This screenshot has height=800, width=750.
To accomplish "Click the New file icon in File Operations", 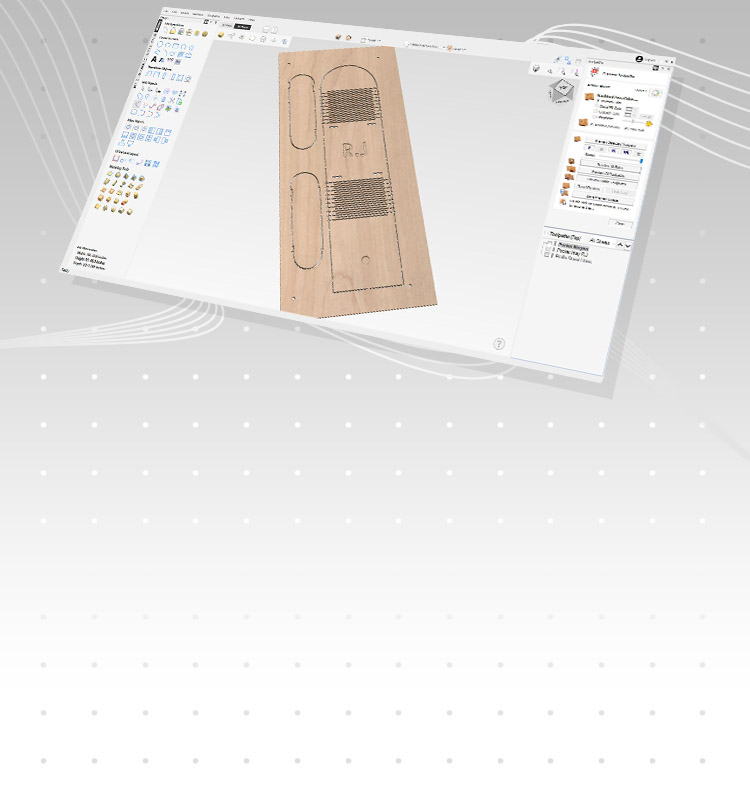I will click(165, 30).
